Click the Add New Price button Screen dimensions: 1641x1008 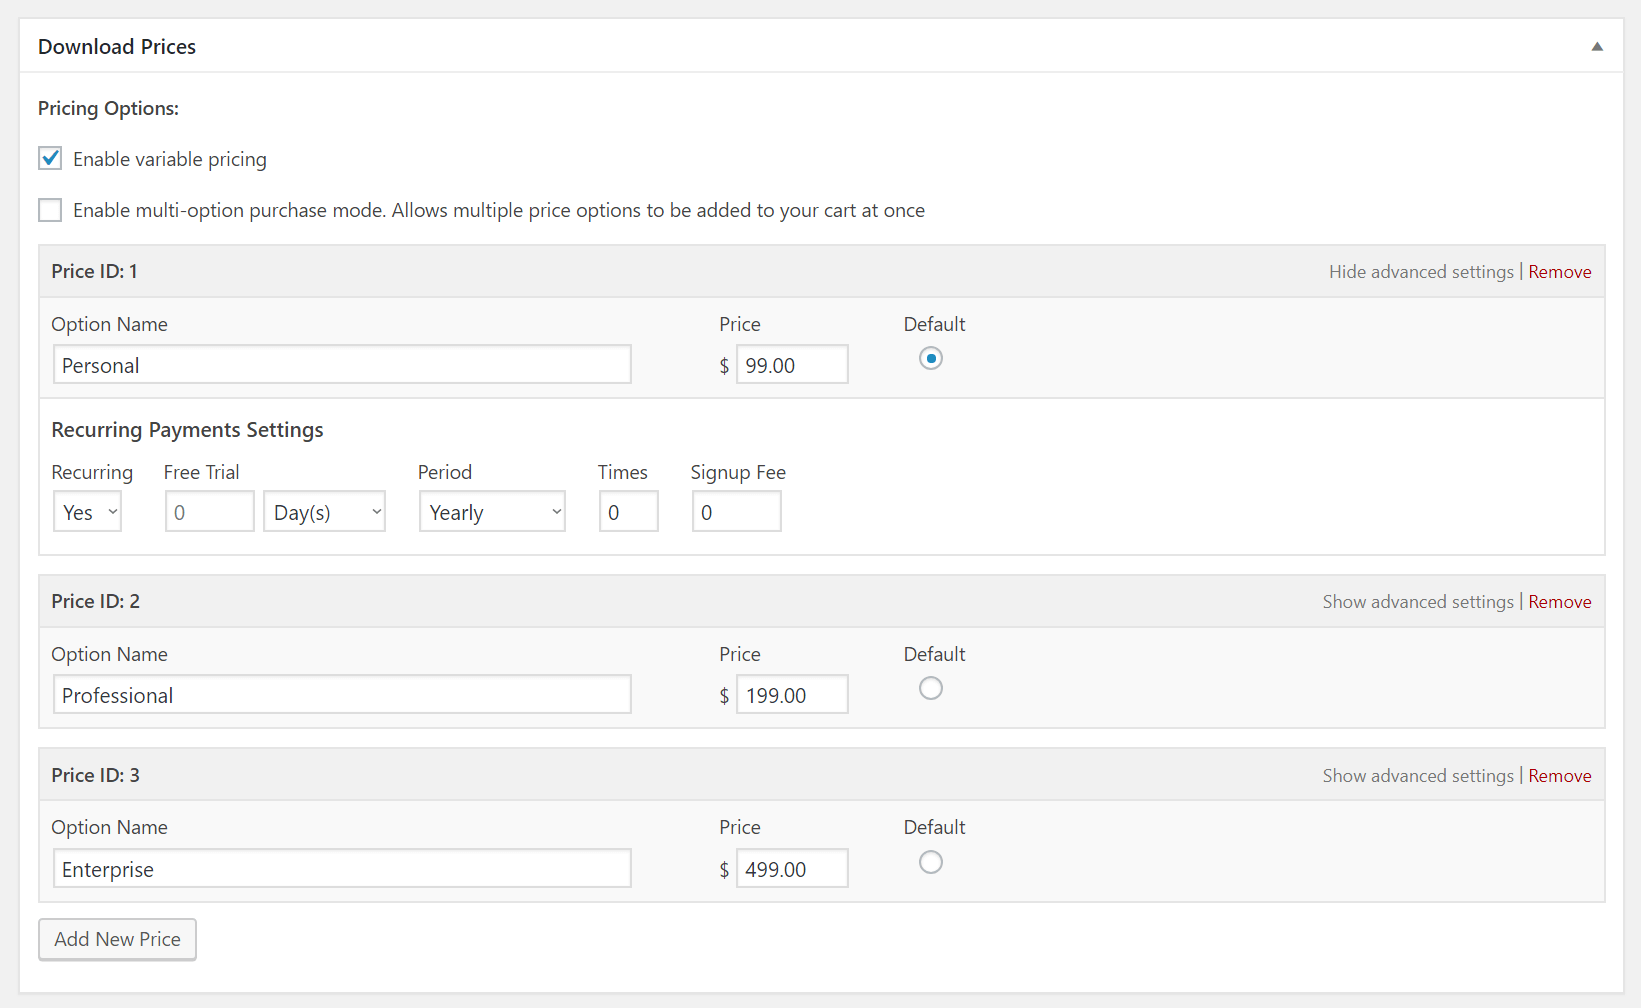tap(117, 940)
